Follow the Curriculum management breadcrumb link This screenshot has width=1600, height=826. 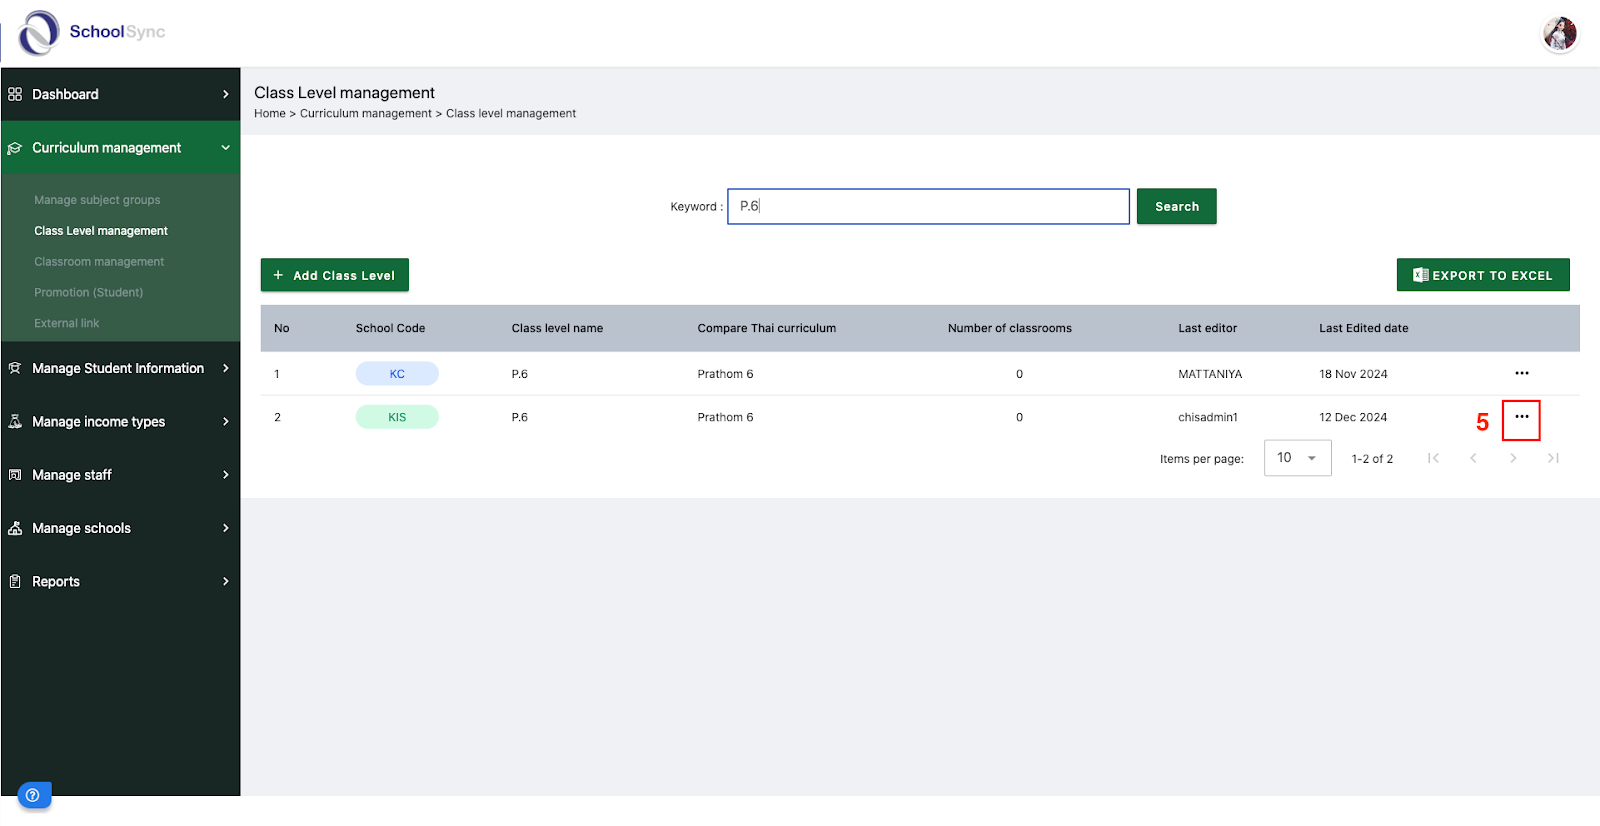[x=366, y=114]
